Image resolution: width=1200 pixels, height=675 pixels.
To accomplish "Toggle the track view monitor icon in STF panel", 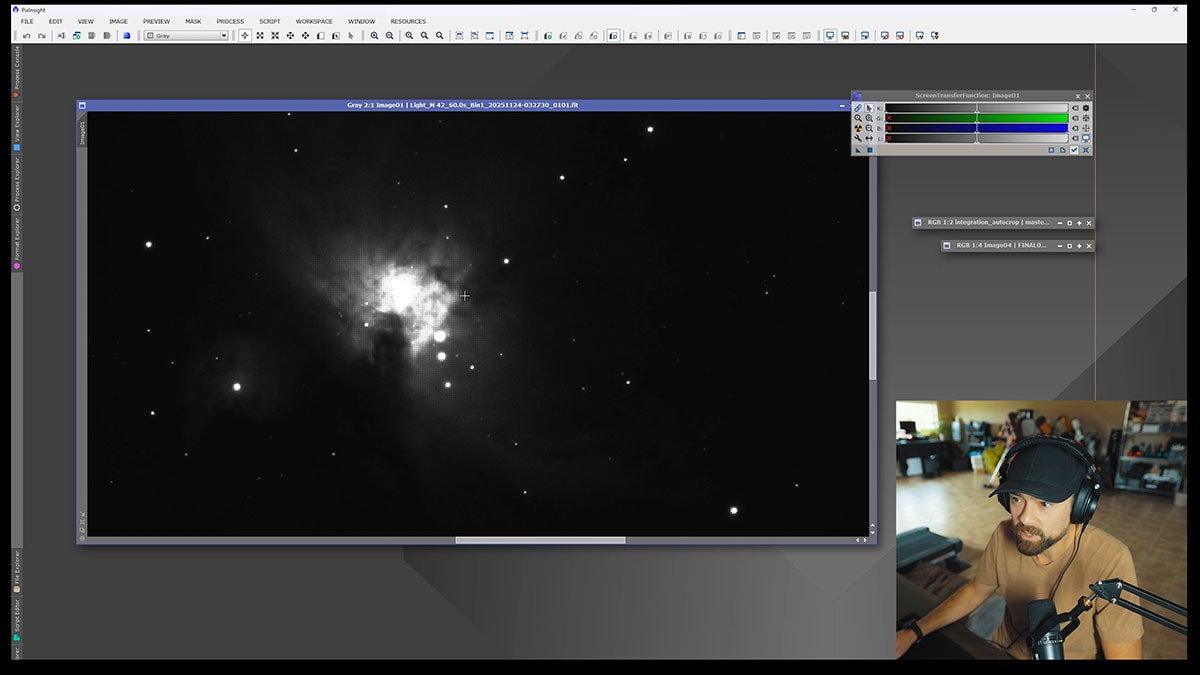I will (1084, 138).
